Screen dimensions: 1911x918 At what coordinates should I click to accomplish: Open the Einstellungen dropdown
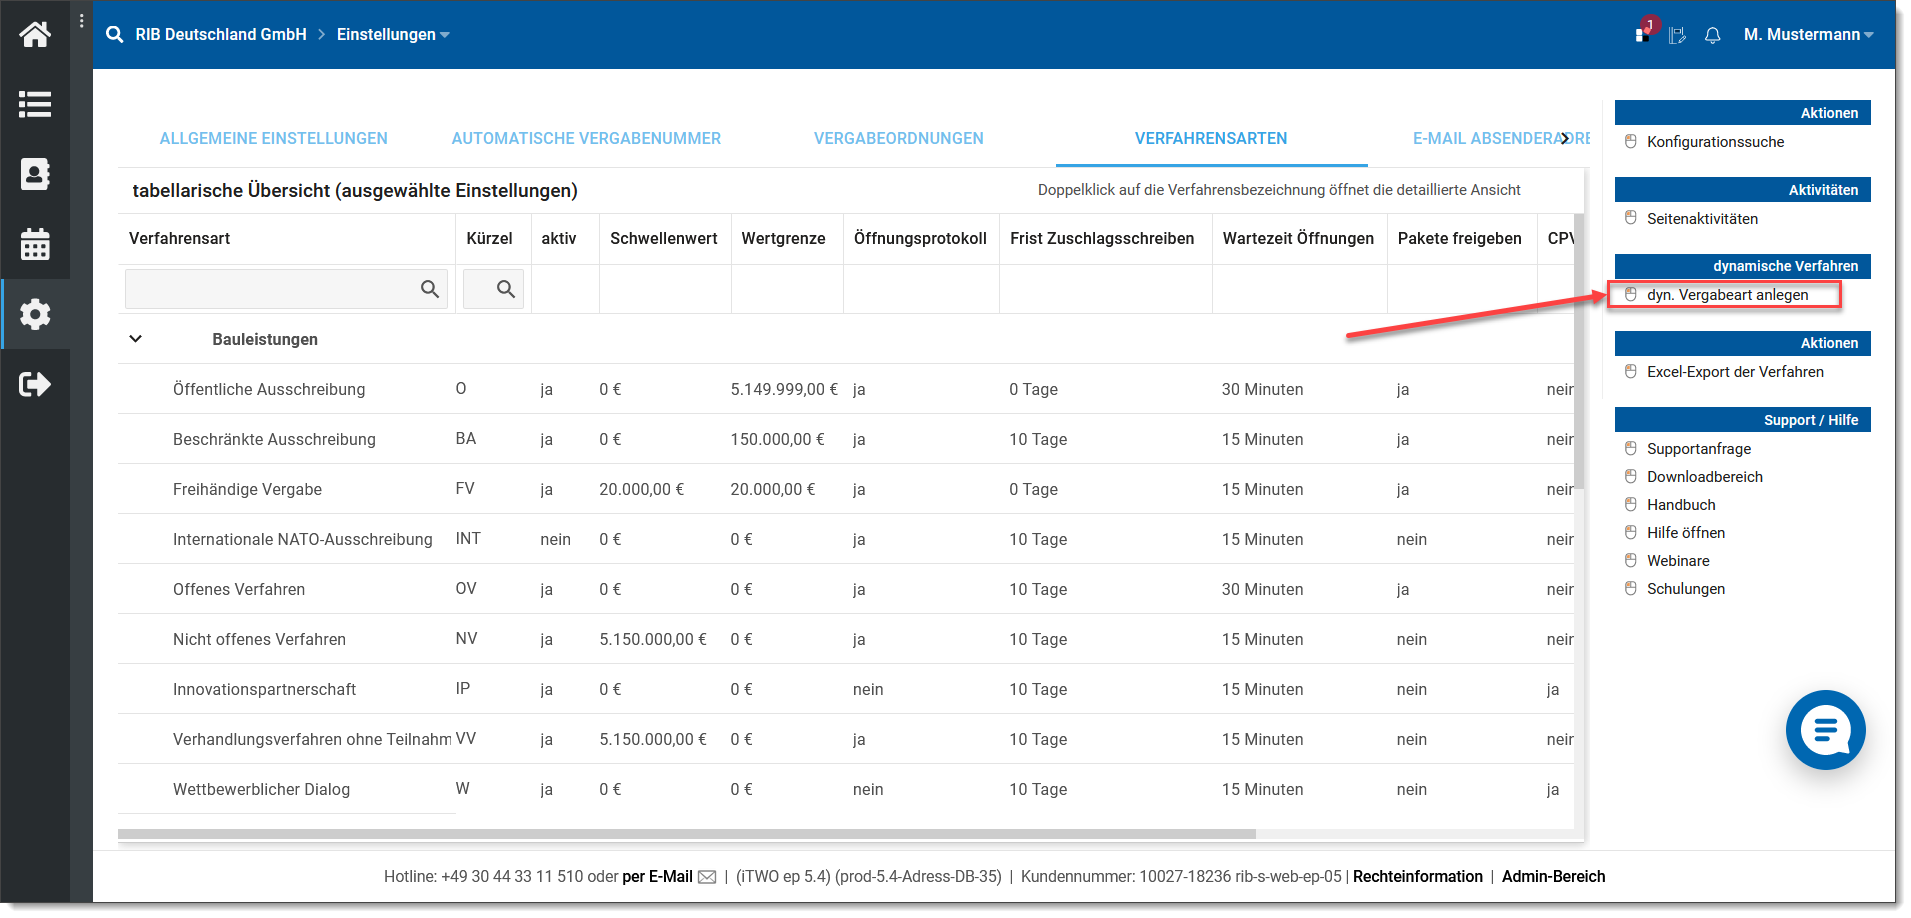[392, 35]
